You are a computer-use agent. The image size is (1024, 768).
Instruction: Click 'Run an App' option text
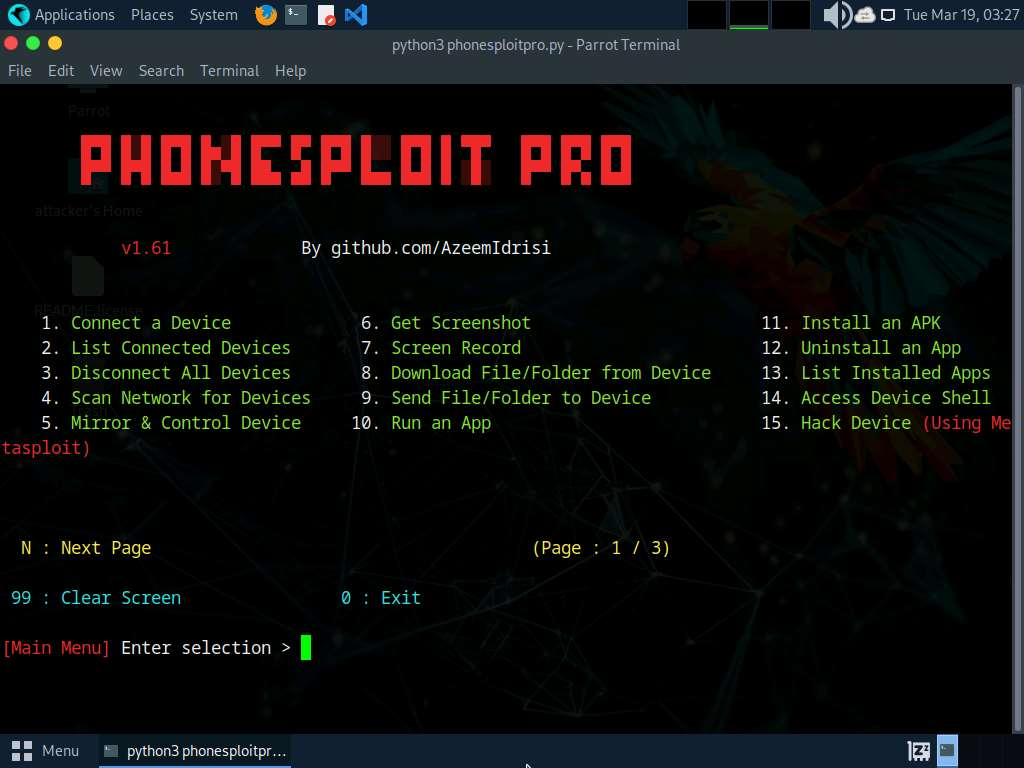click(x=441, y=423)
